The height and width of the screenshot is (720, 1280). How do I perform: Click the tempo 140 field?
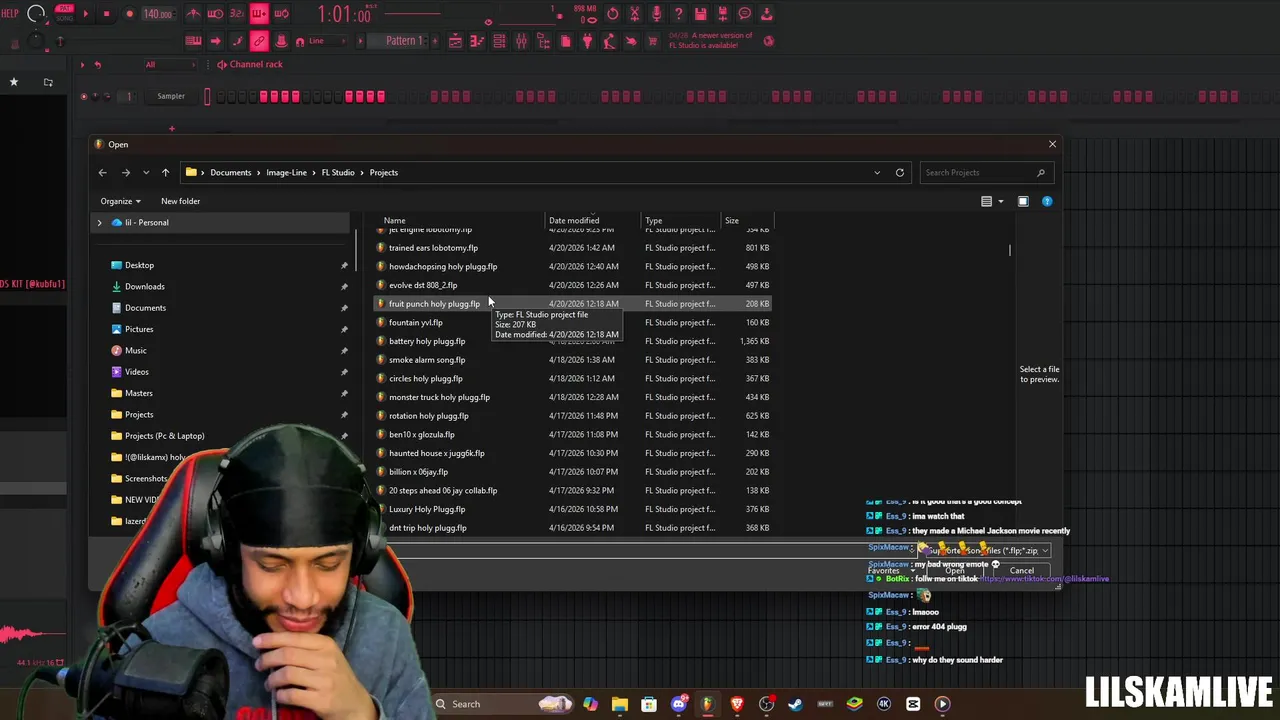[157, 14]
